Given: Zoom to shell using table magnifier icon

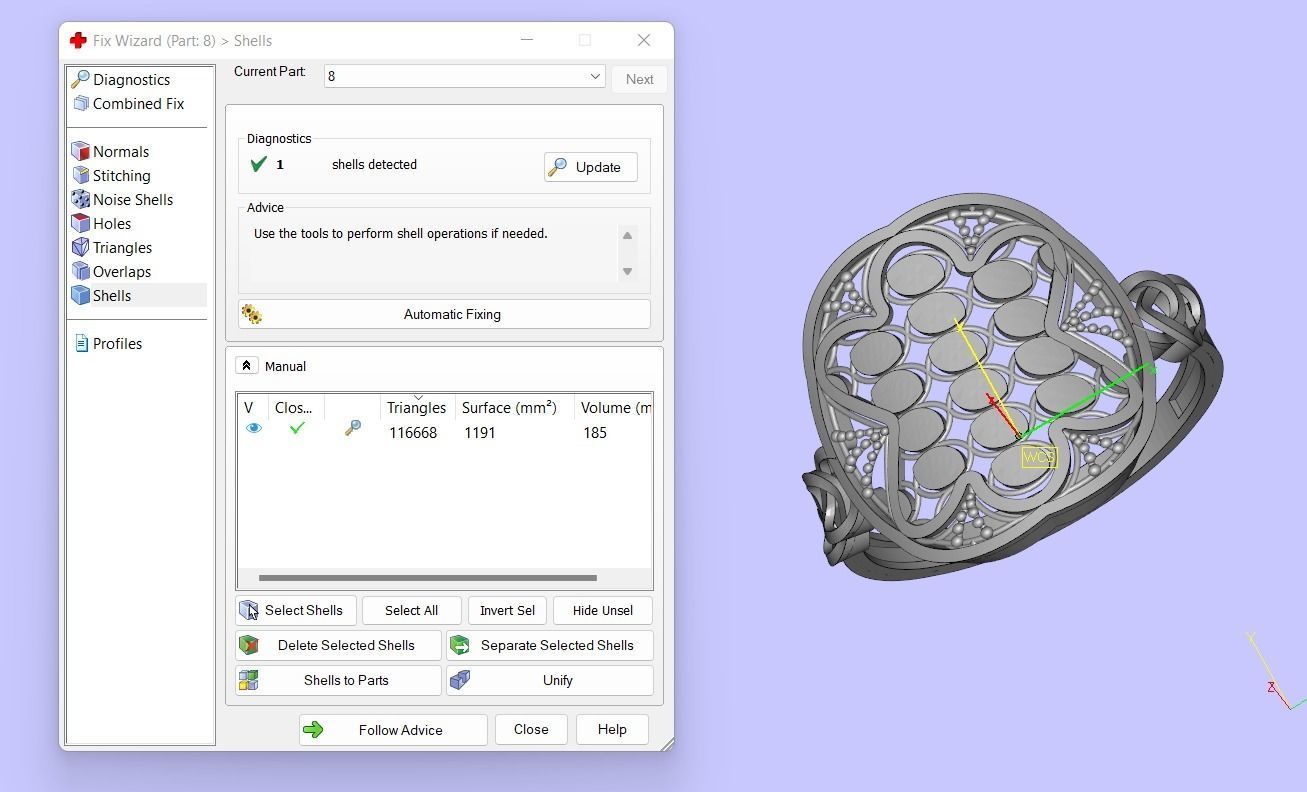Looking at the screenshot, I should point(353,428).
